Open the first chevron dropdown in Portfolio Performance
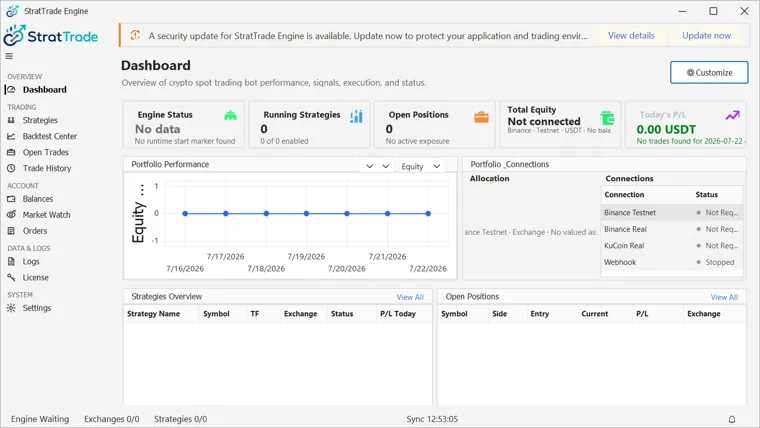Viewport: 760px width, 428px height. [x=369, y=166]
